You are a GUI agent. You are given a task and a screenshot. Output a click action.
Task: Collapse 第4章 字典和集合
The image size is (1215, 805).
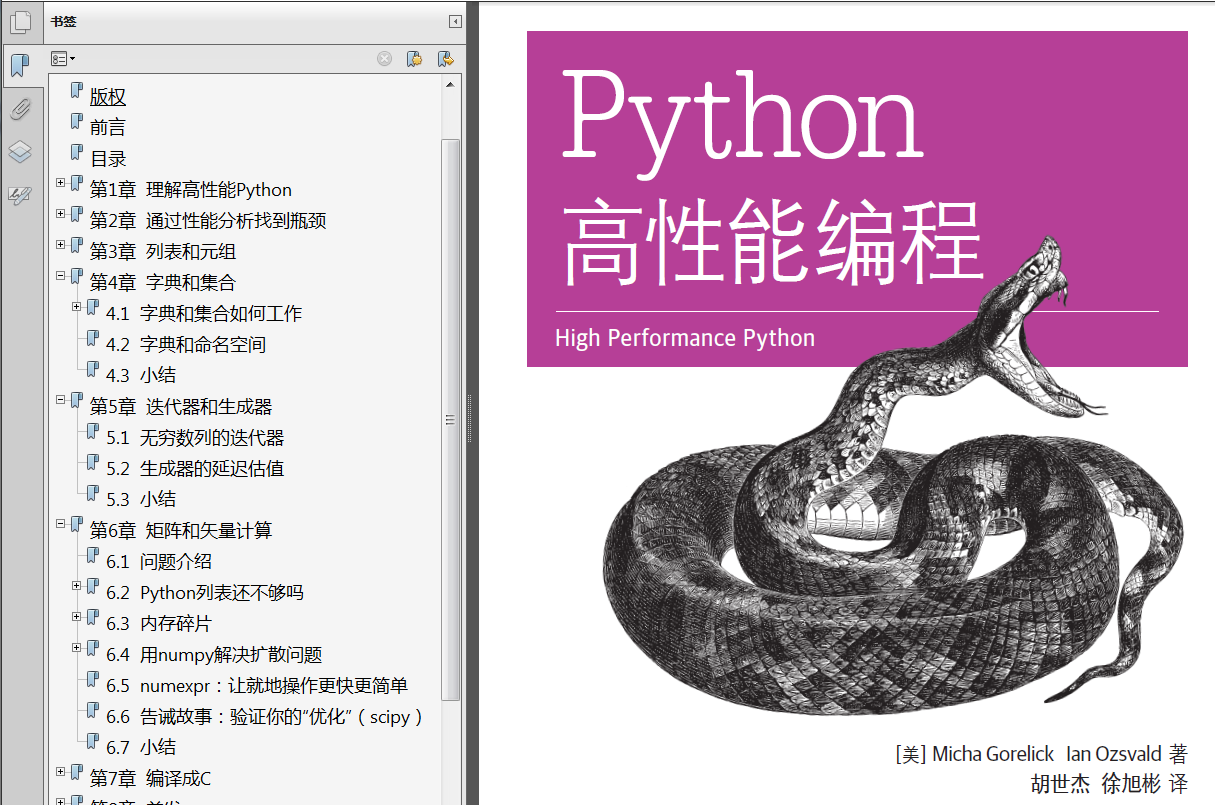click(x=61, y=276)
